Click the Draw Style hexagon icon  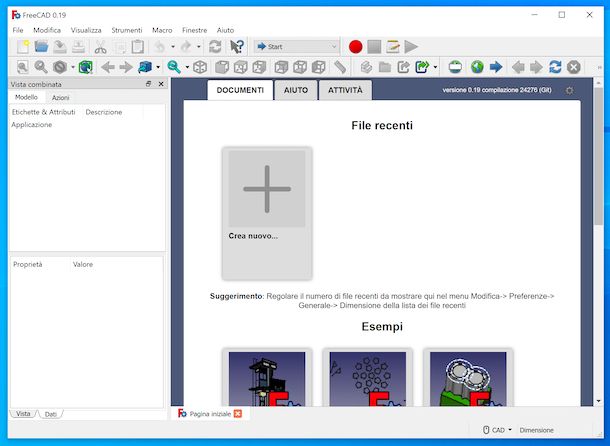pyautogui.click(x=60, y=67)
